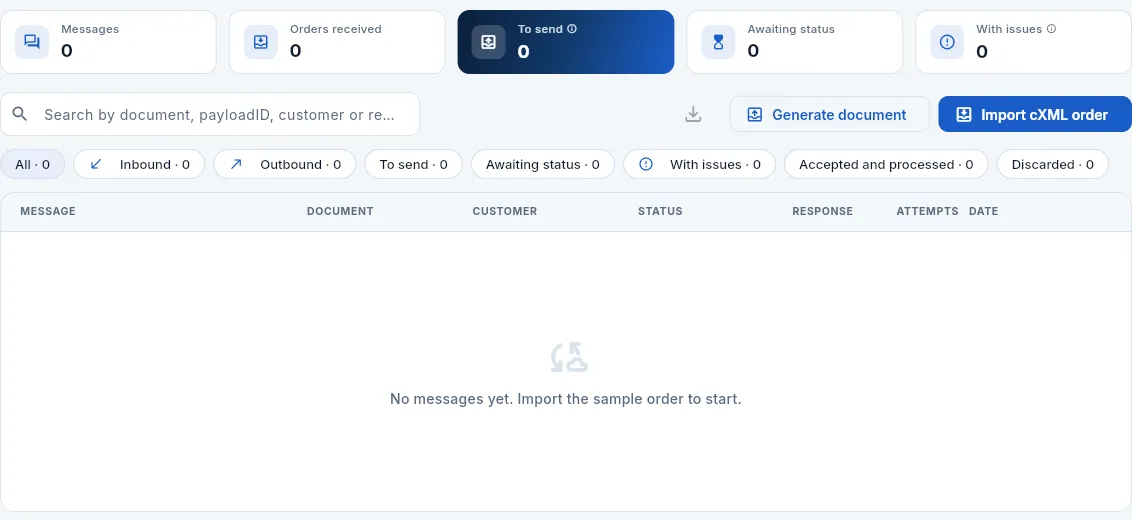Image resolution: width=1132 pixels, height=520 pixels.
Task: Click the Messages card chat icon
Action: (32, 42)
